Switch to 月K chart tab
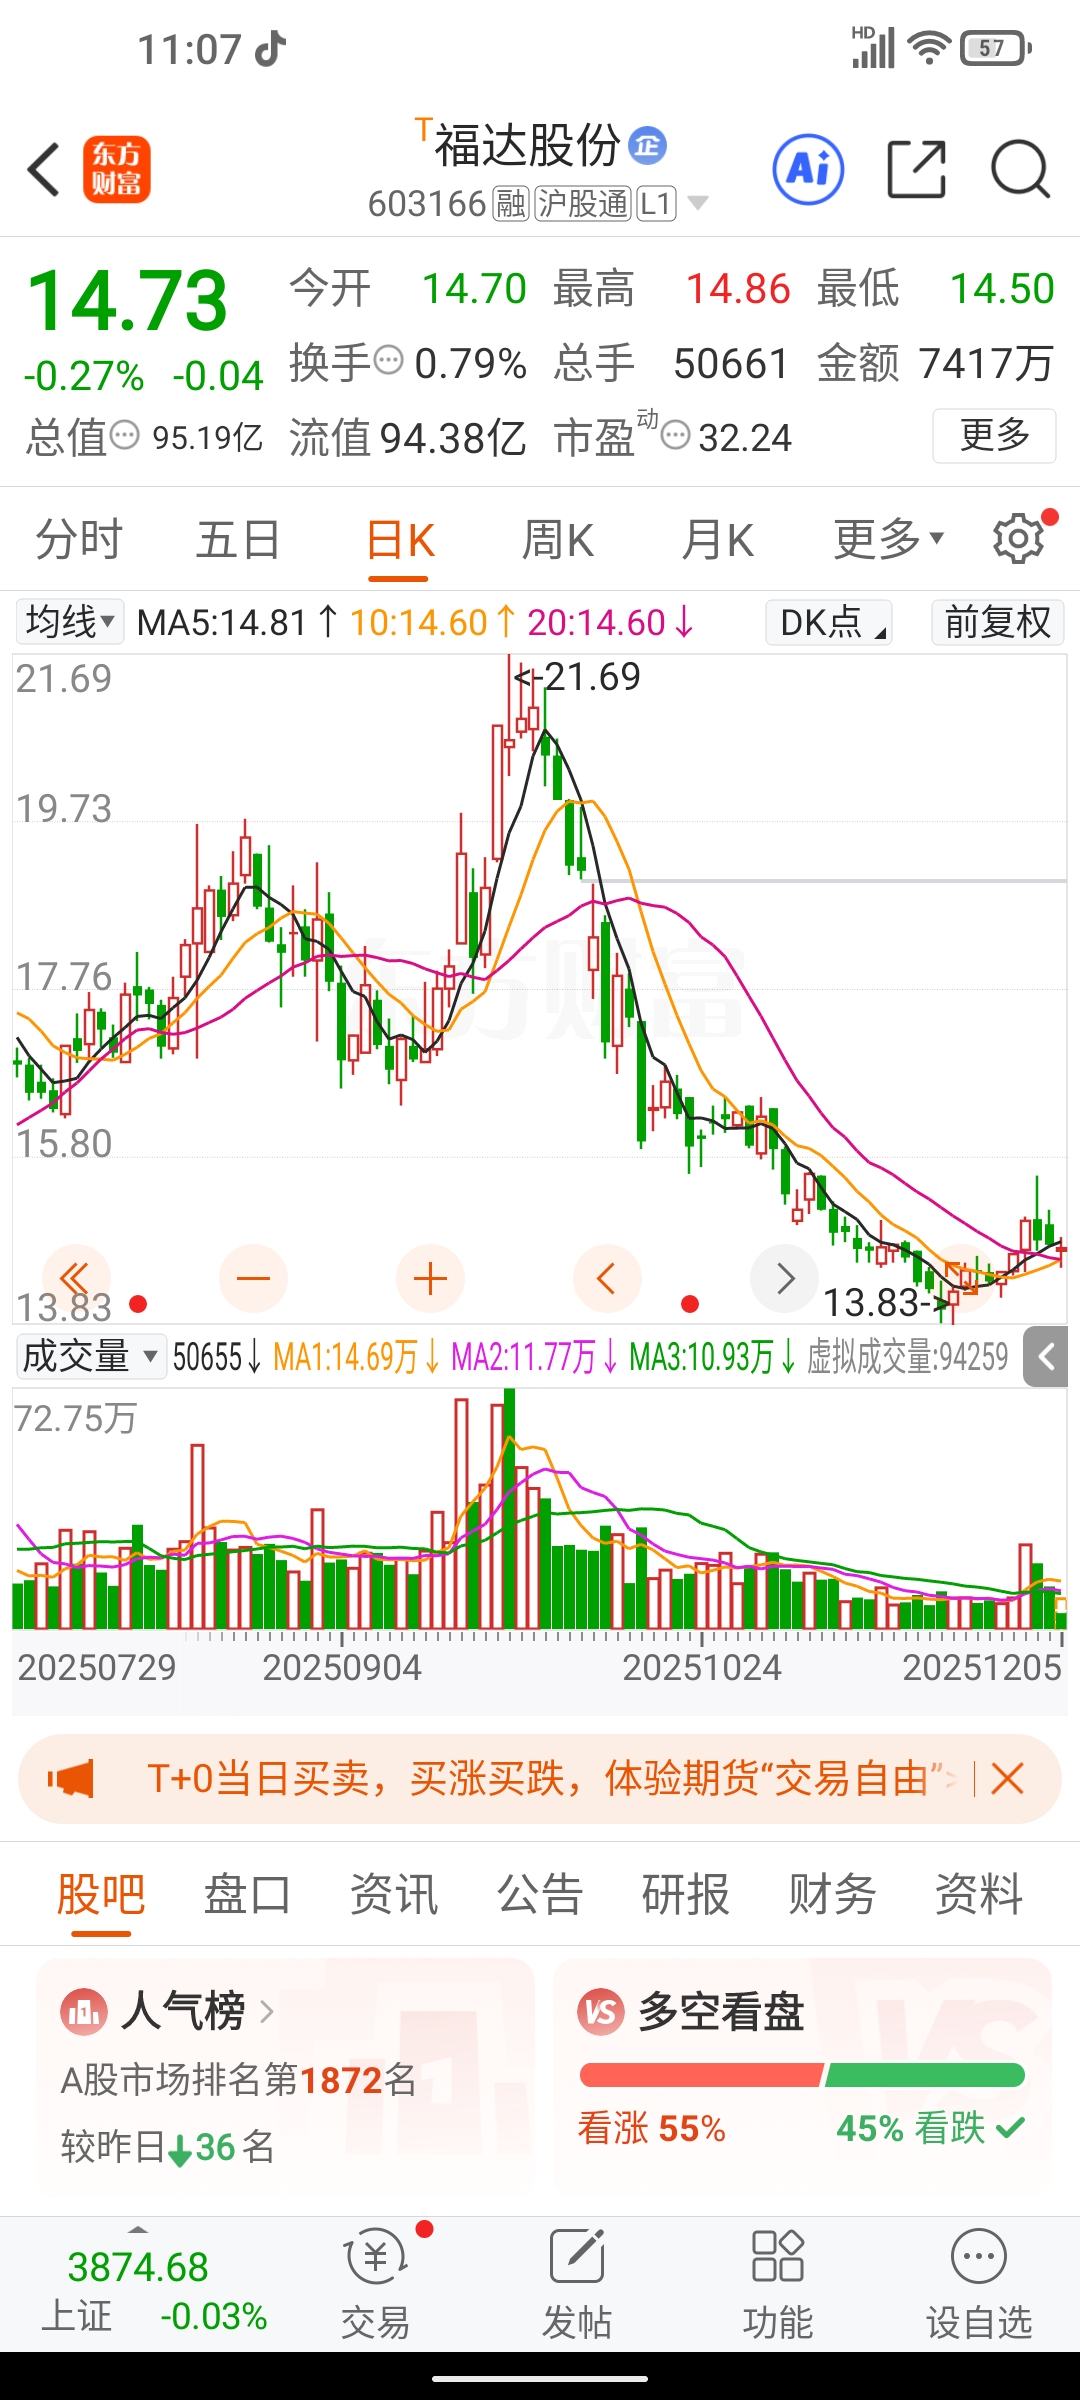1080x2400 pixels. 718,539
